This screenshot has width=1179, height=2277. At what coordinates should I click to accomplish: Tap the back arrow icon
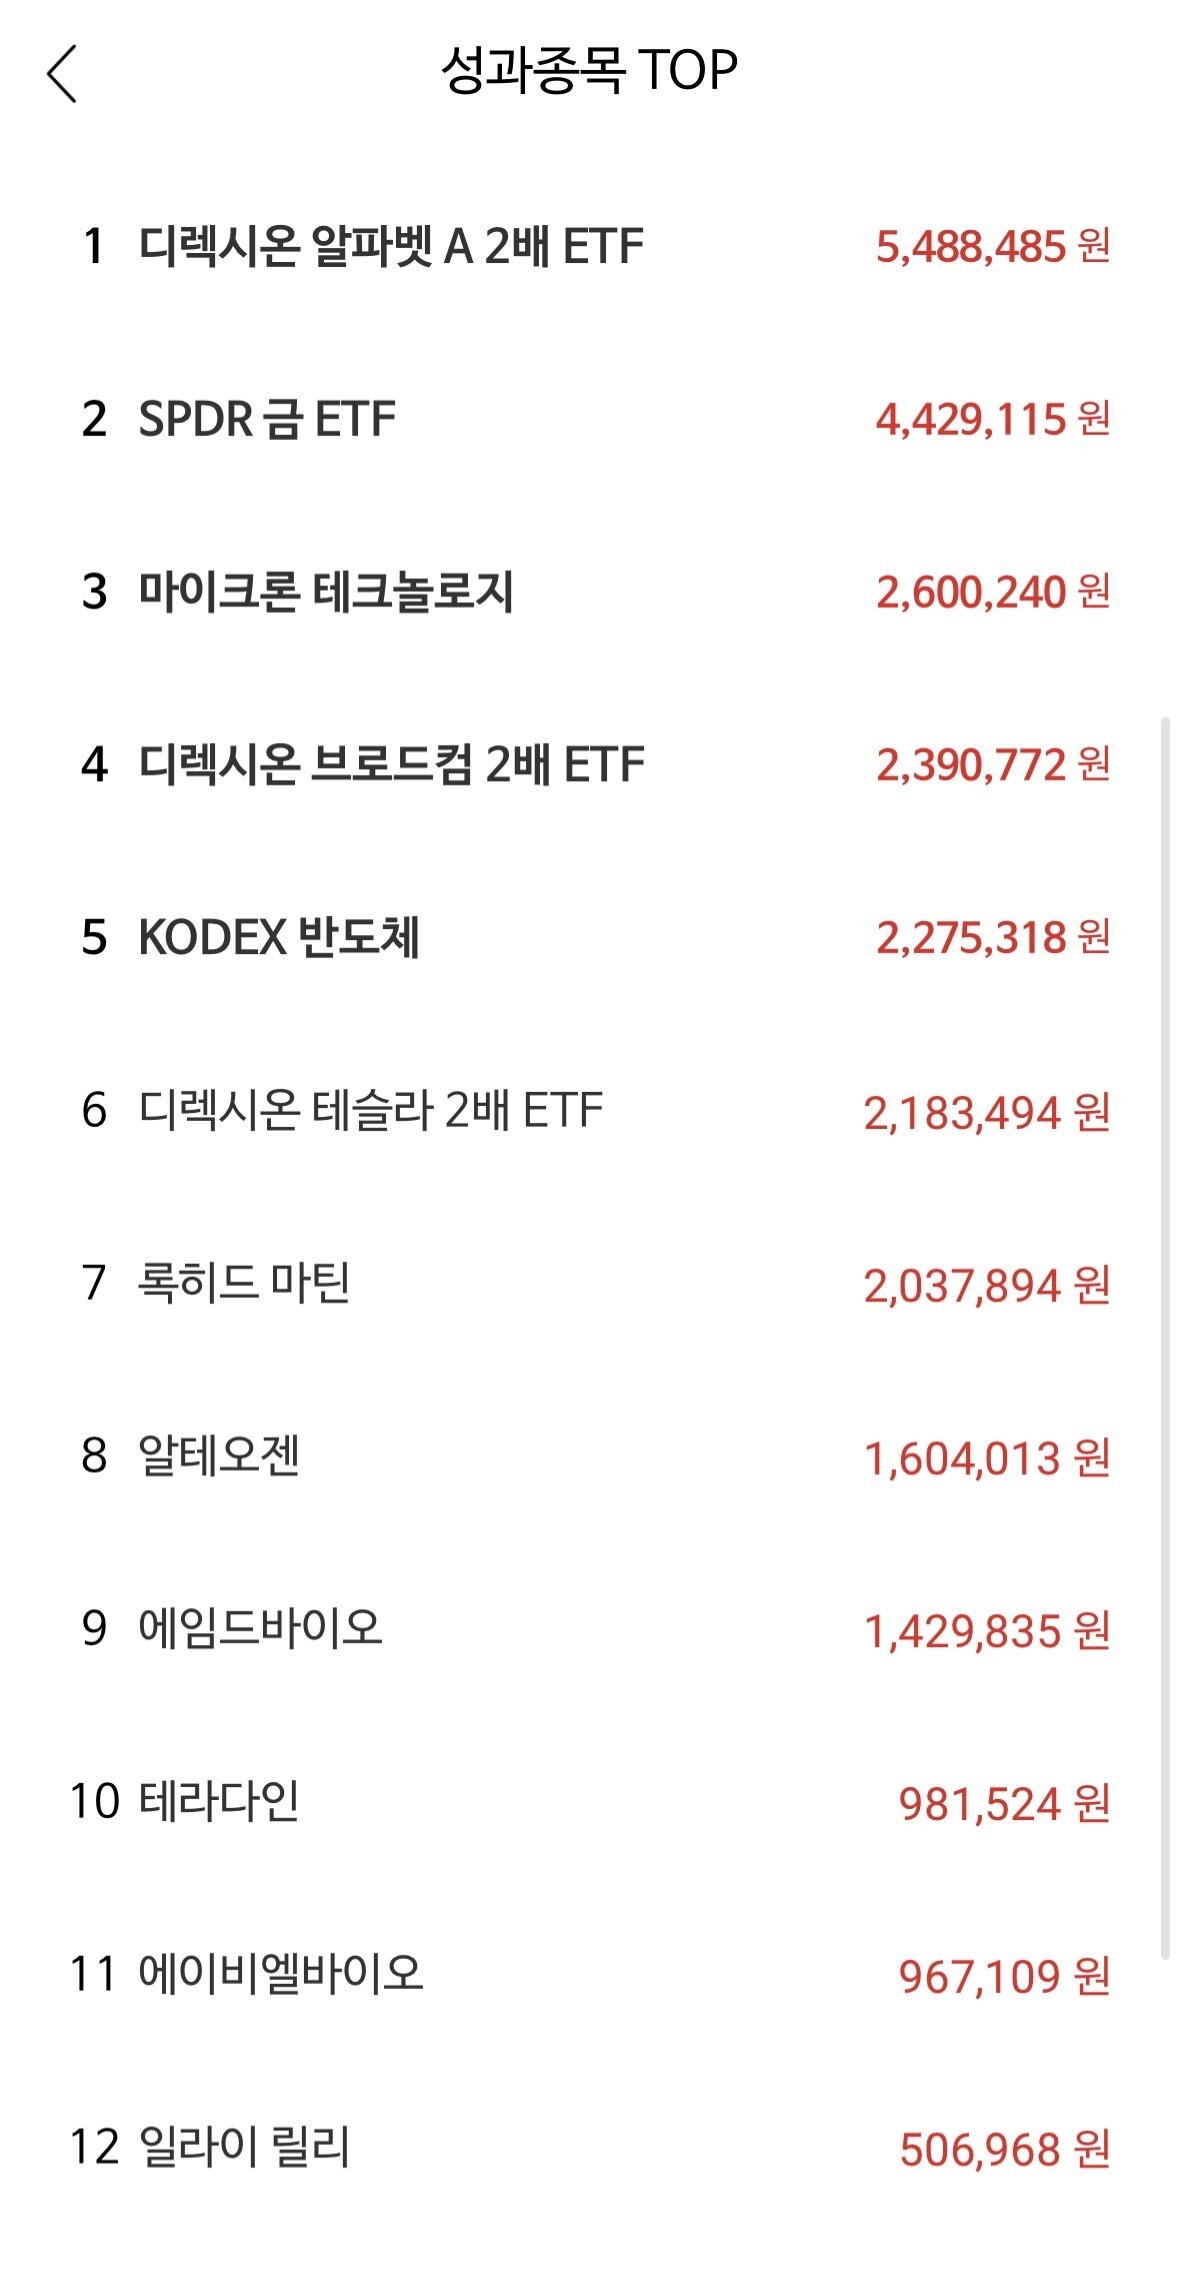click(62, 74)
